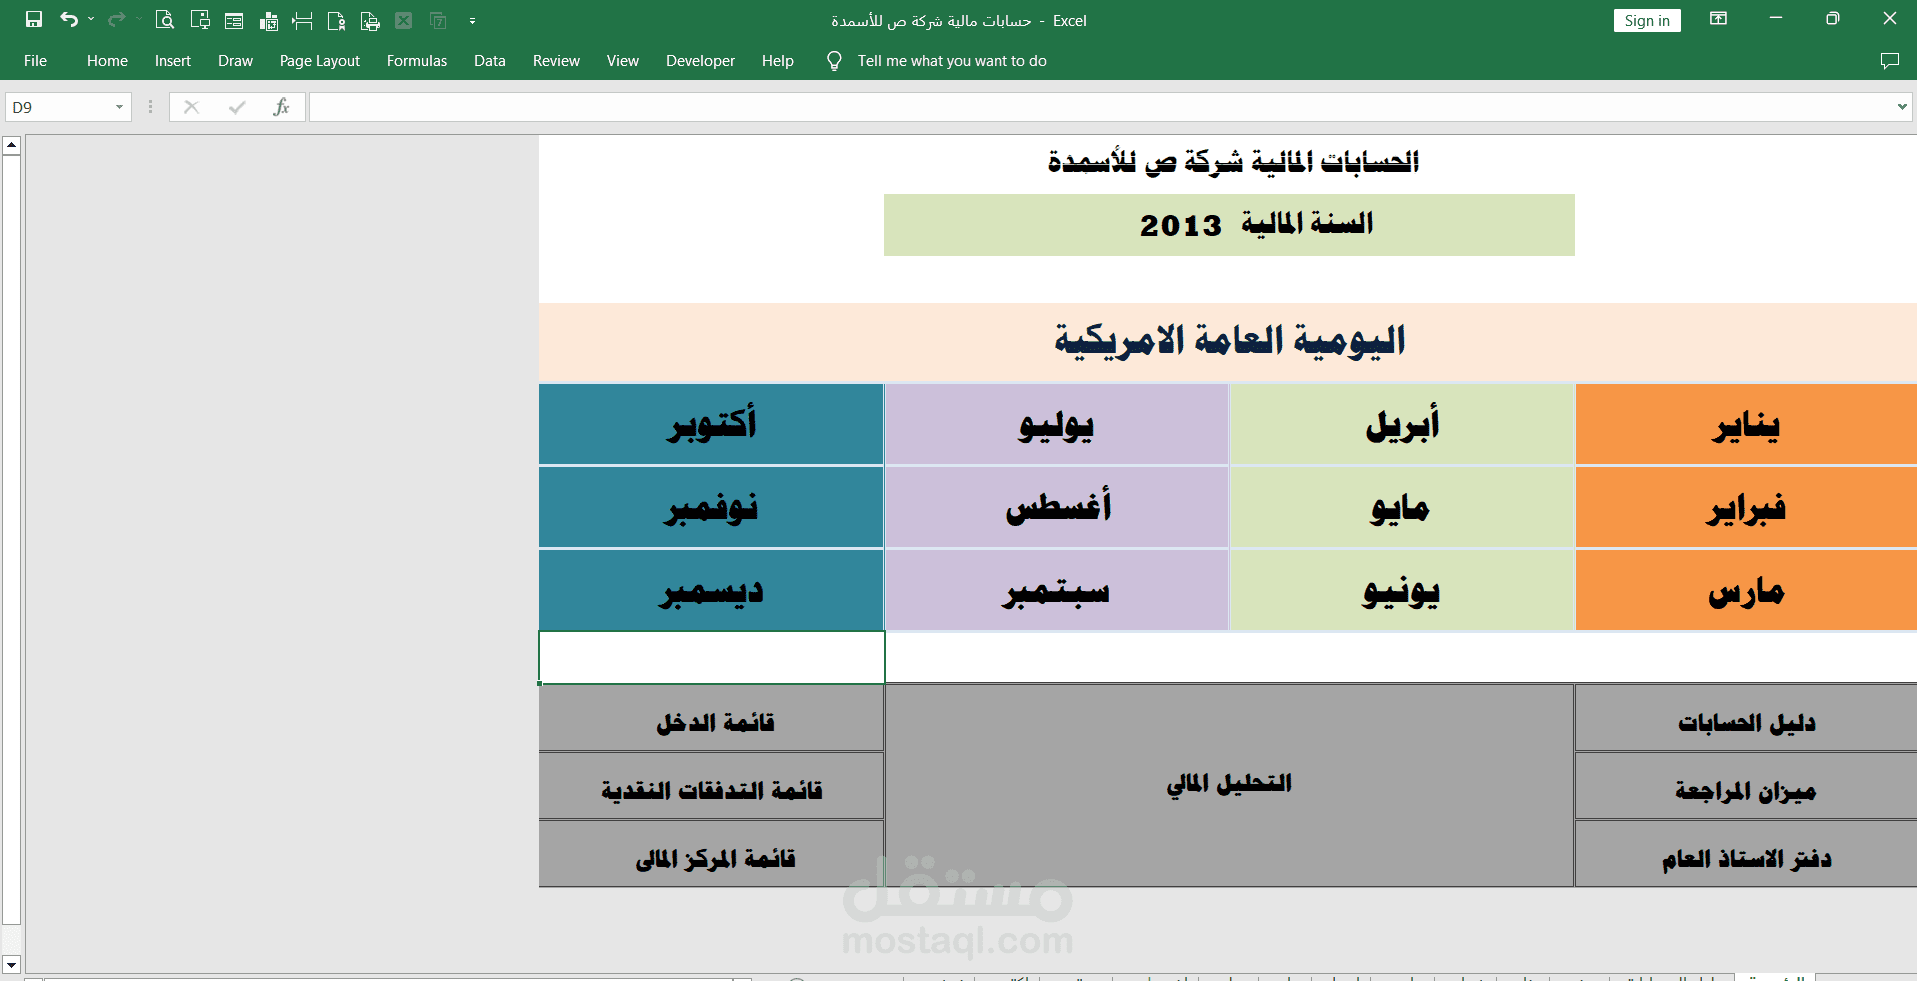Click the يونيو month button

tap(1402, 590)
